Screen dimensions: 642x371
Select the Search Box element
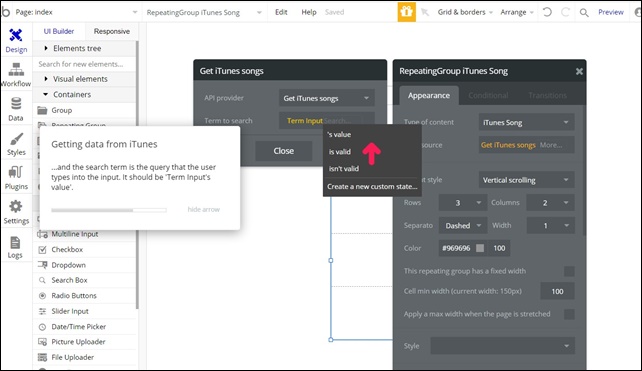(x=85, y=280)
